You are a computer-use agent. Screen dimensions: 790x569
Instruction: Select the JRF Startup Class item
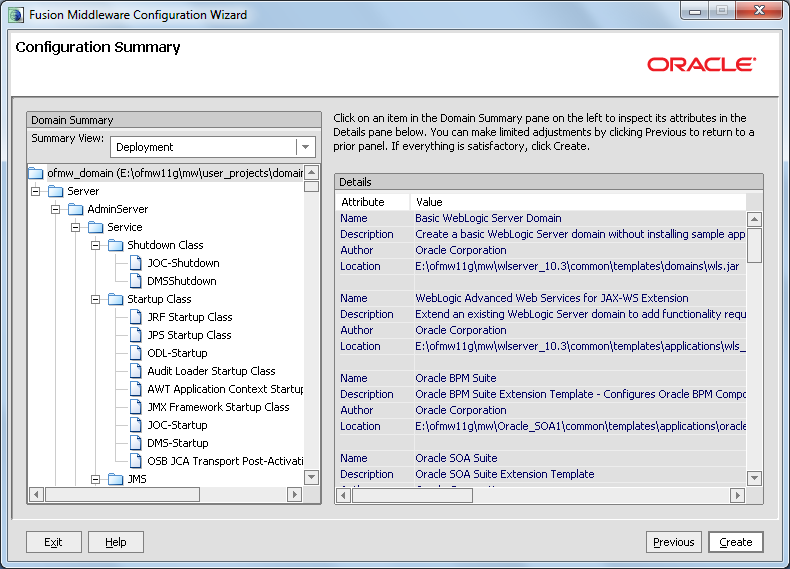point(190,317)
